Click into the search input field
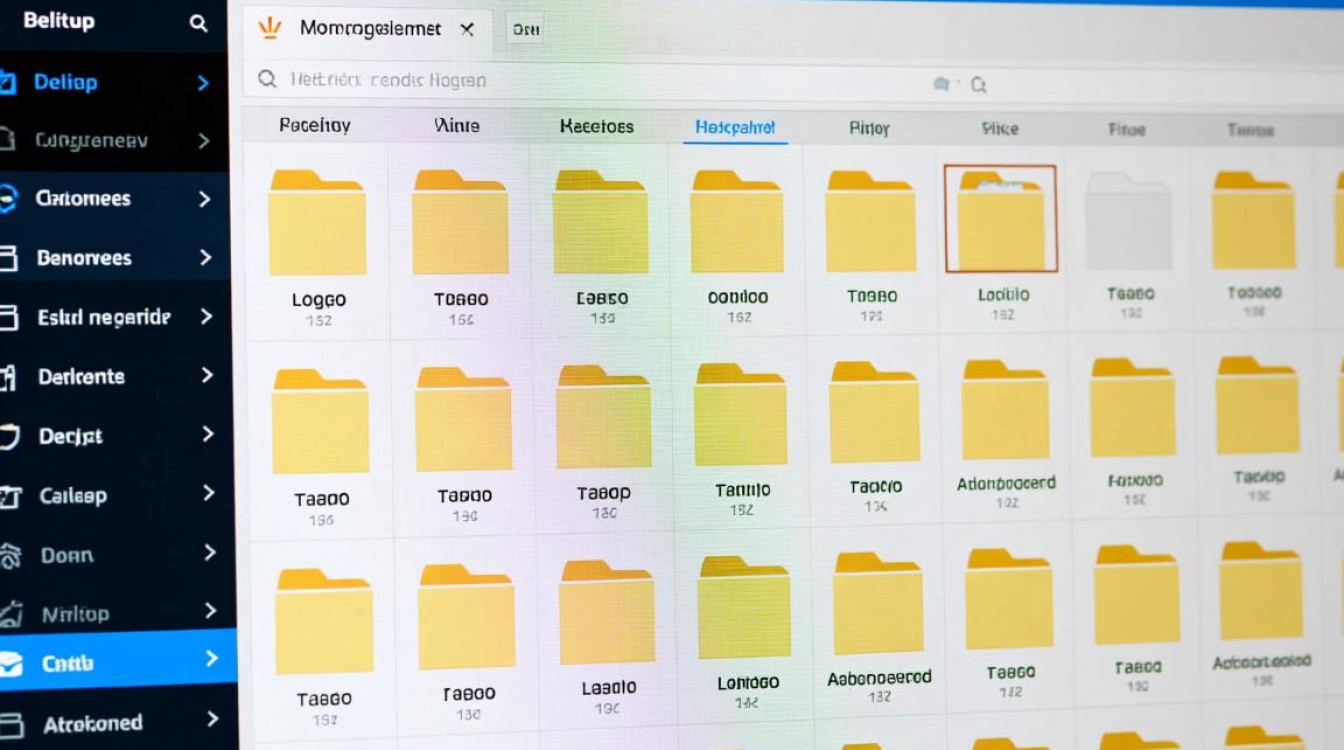The height and width of the screenshot is (750, 1344). click(x=600, y=81)
